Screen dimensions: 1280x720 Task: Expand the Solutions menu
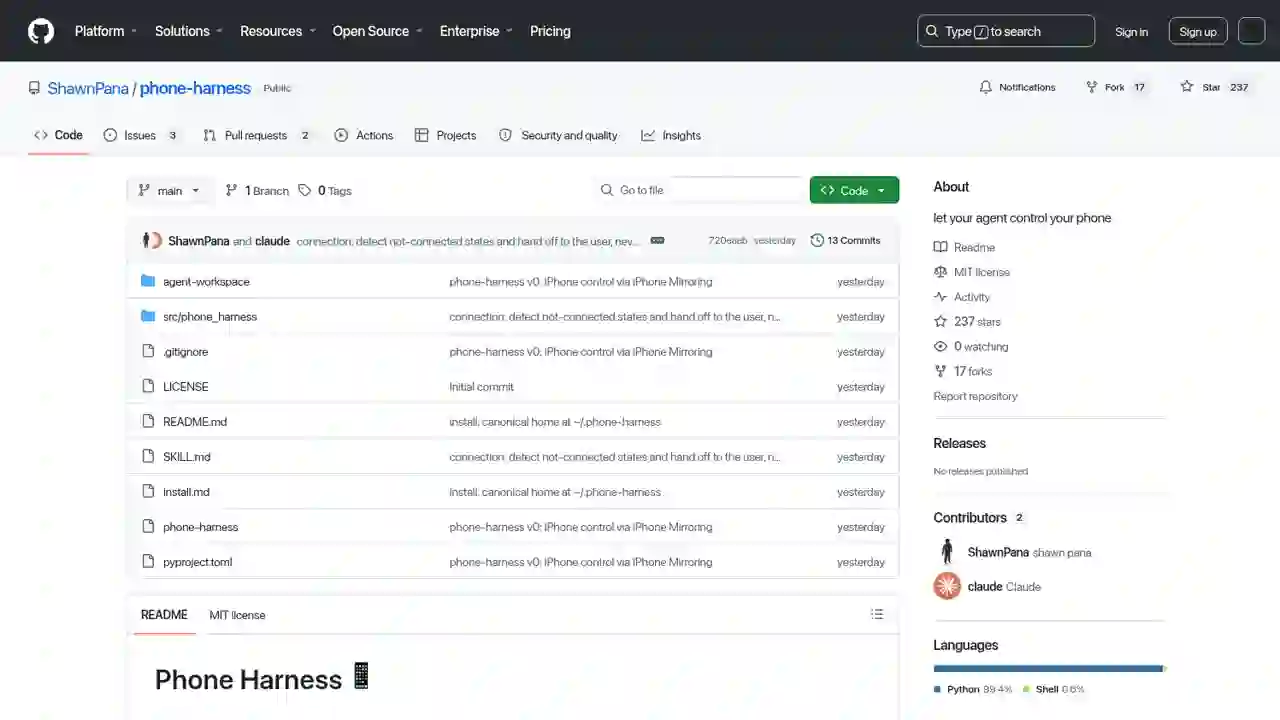click(x=189, y=31)
